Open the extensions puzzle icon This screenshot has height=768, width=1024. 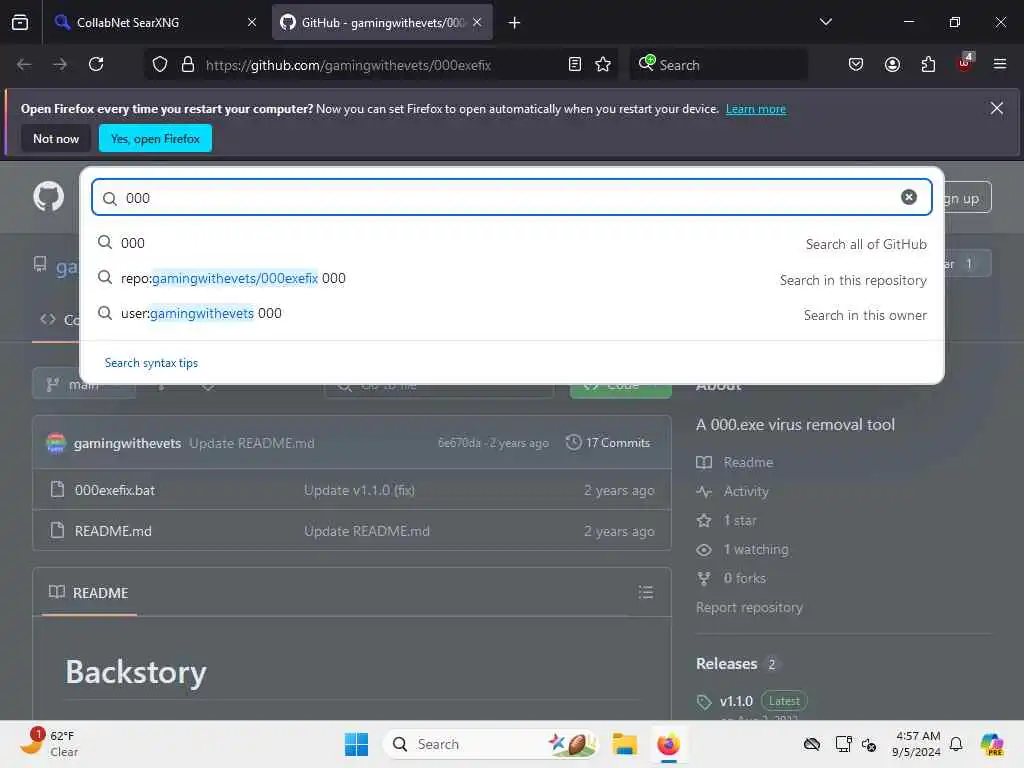click(928, 64)
